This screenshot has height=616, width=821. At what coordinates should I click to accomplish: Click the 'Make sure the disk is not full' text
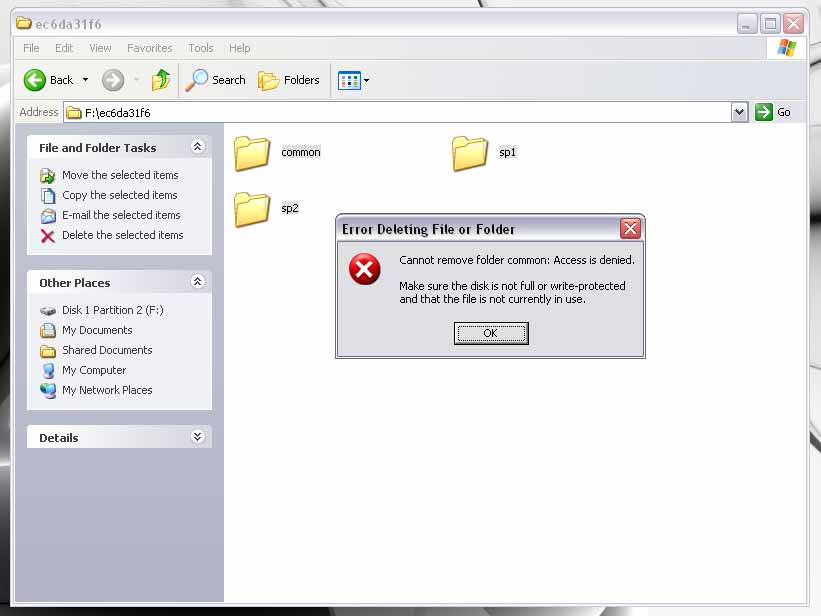(x=512, y=292)
